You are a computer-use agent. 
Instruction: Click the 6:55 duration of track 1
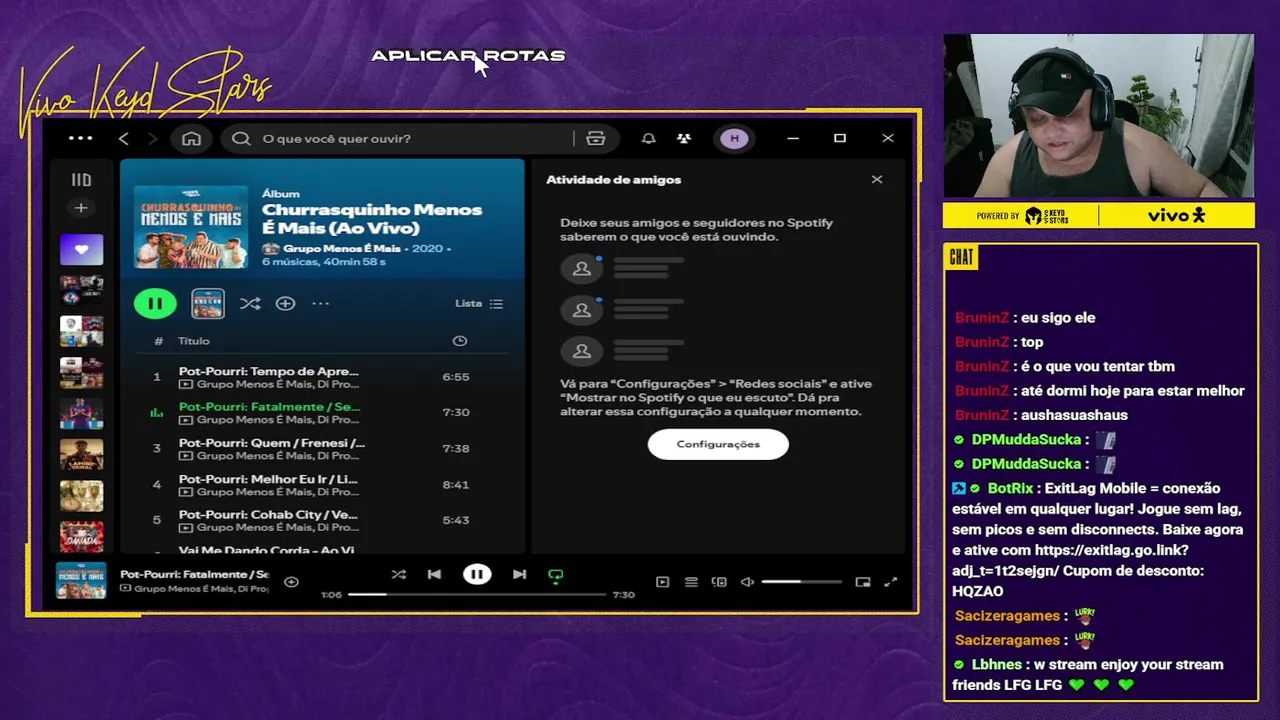(456, 377)
